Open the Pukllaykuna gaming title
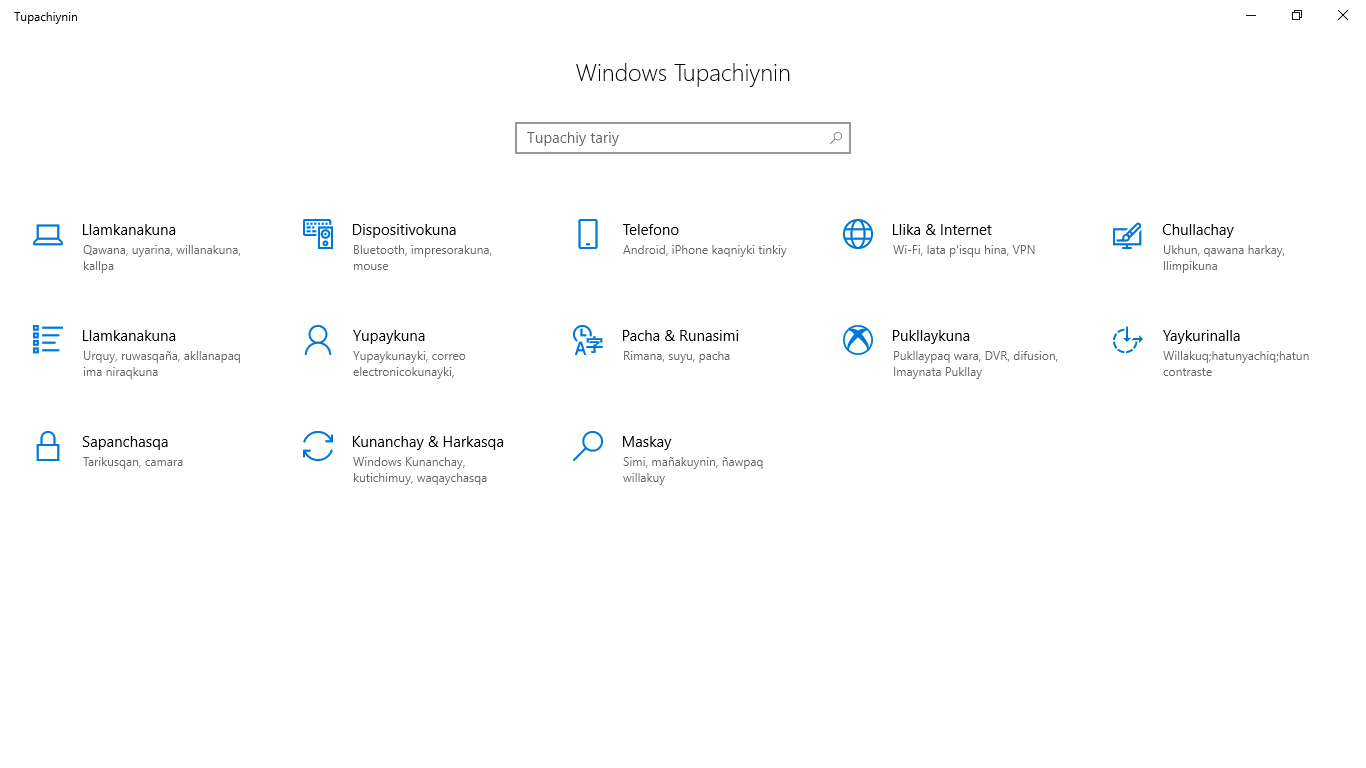 931,336
